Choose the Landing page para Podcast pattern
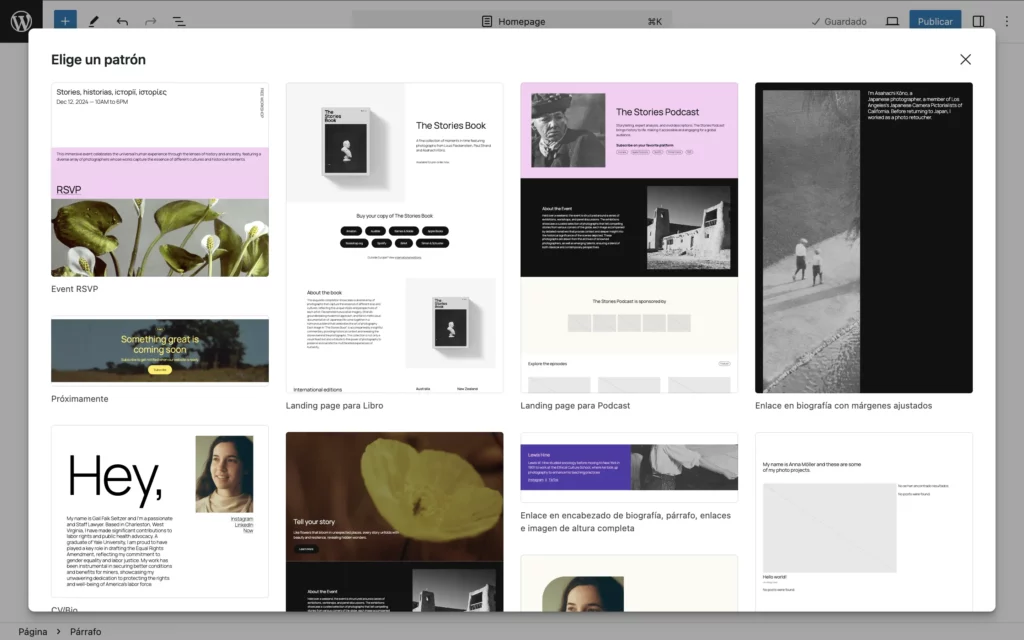This screenshot has width=1024, height=640. point(629,238)
